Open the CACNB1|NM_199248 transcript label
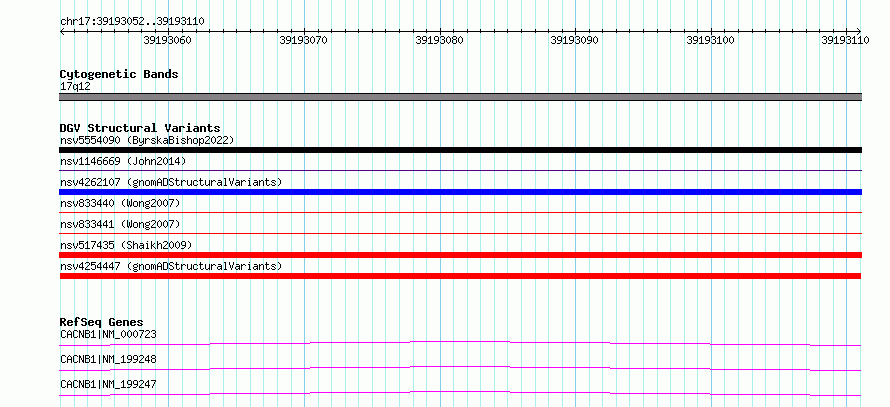890x407 pixels. tap(108, 359)
